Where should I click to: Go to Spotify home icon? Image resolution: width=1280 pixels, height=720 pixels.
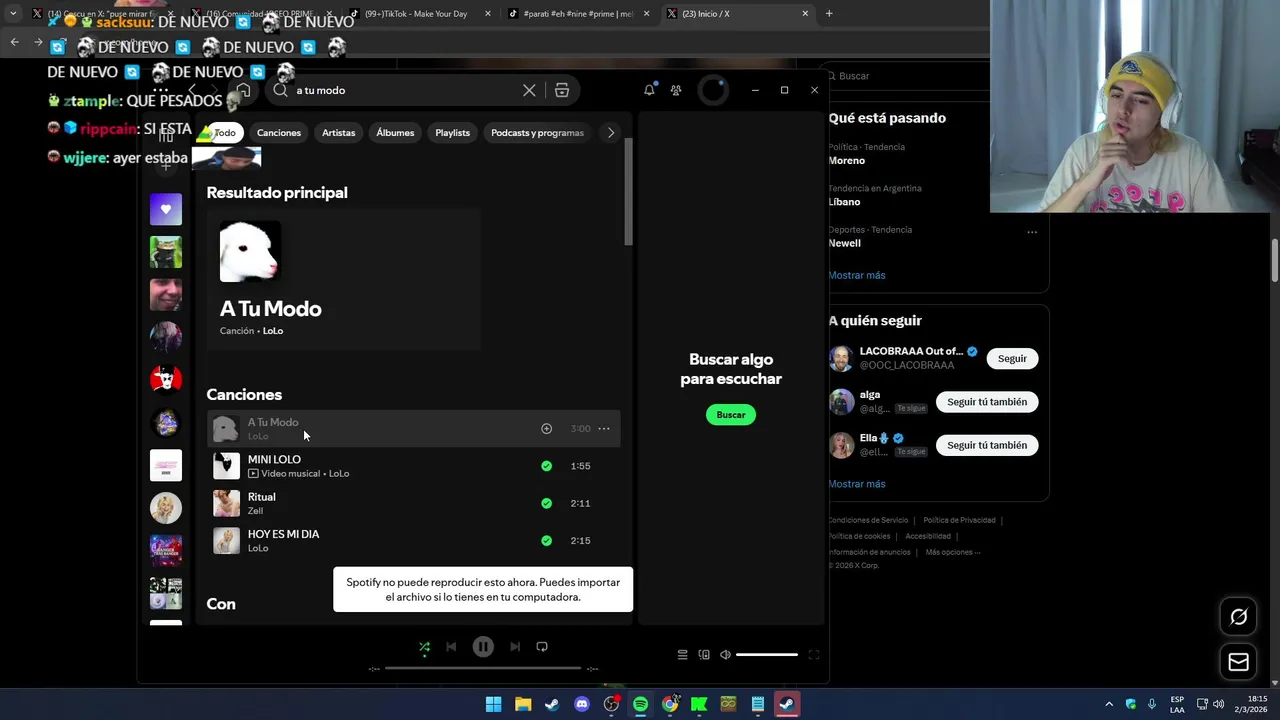point(243,90)
